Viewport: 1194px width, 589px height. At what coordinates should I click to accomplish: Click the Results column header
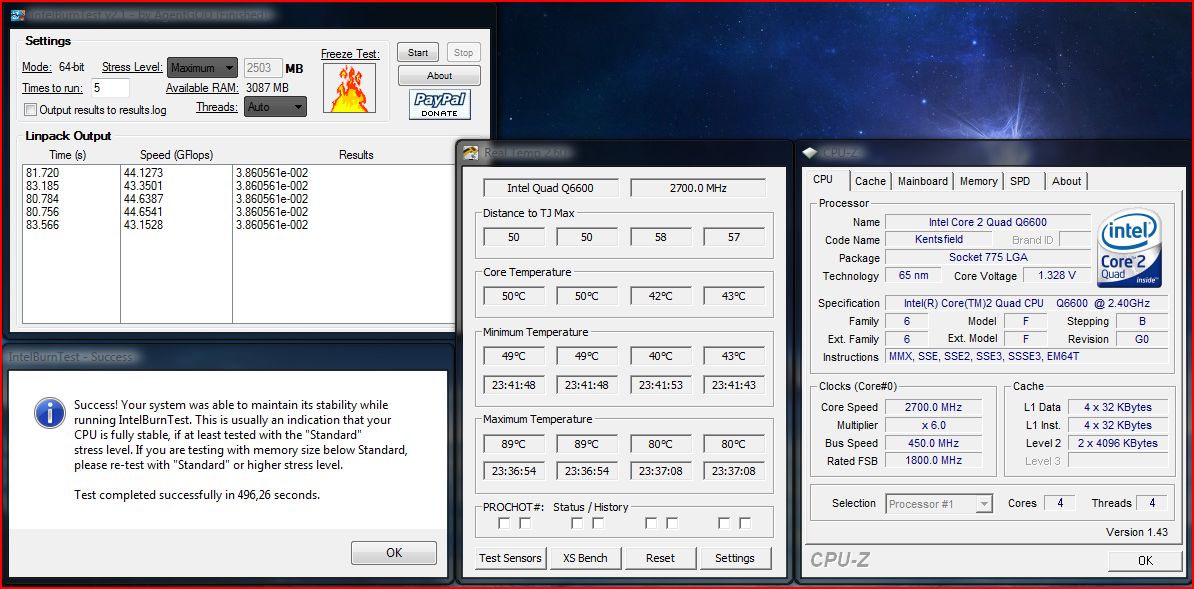click(356, 155)
